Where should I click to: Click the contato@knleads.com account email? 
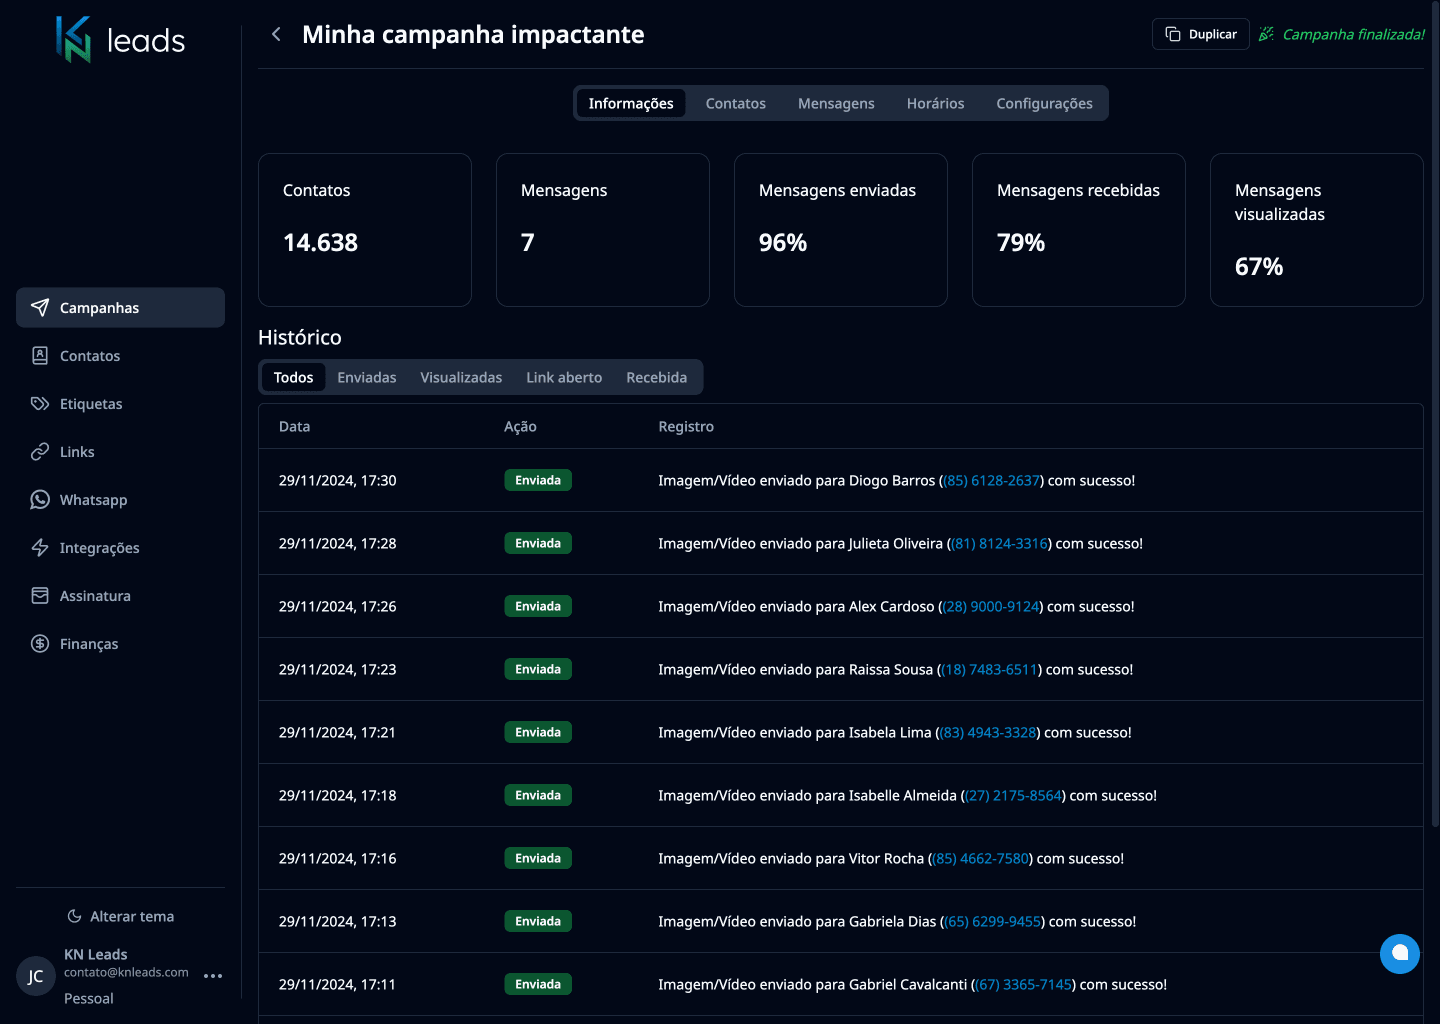pos(126,972)
